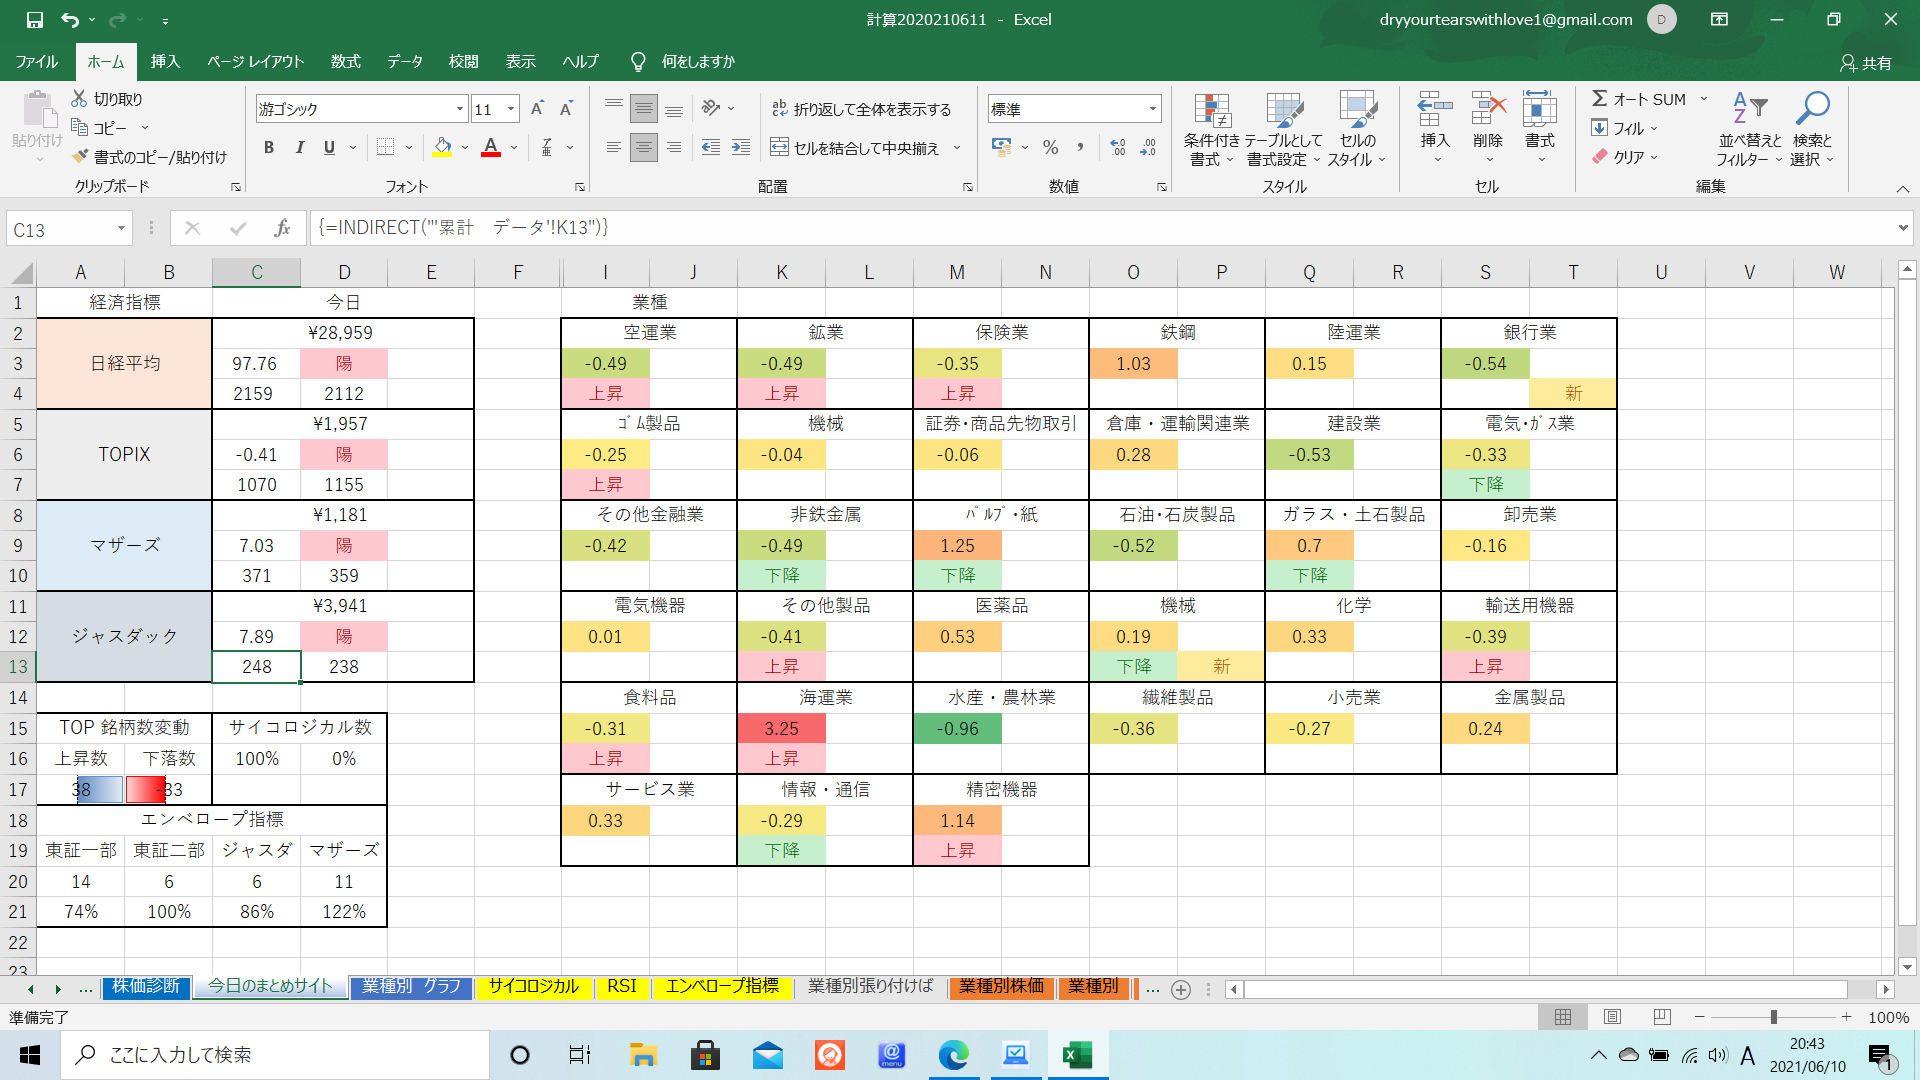The height and width of the screenshot is (1080, 1920).
Task: Click the fill color bucket icon
Action: tap(442, 148)
